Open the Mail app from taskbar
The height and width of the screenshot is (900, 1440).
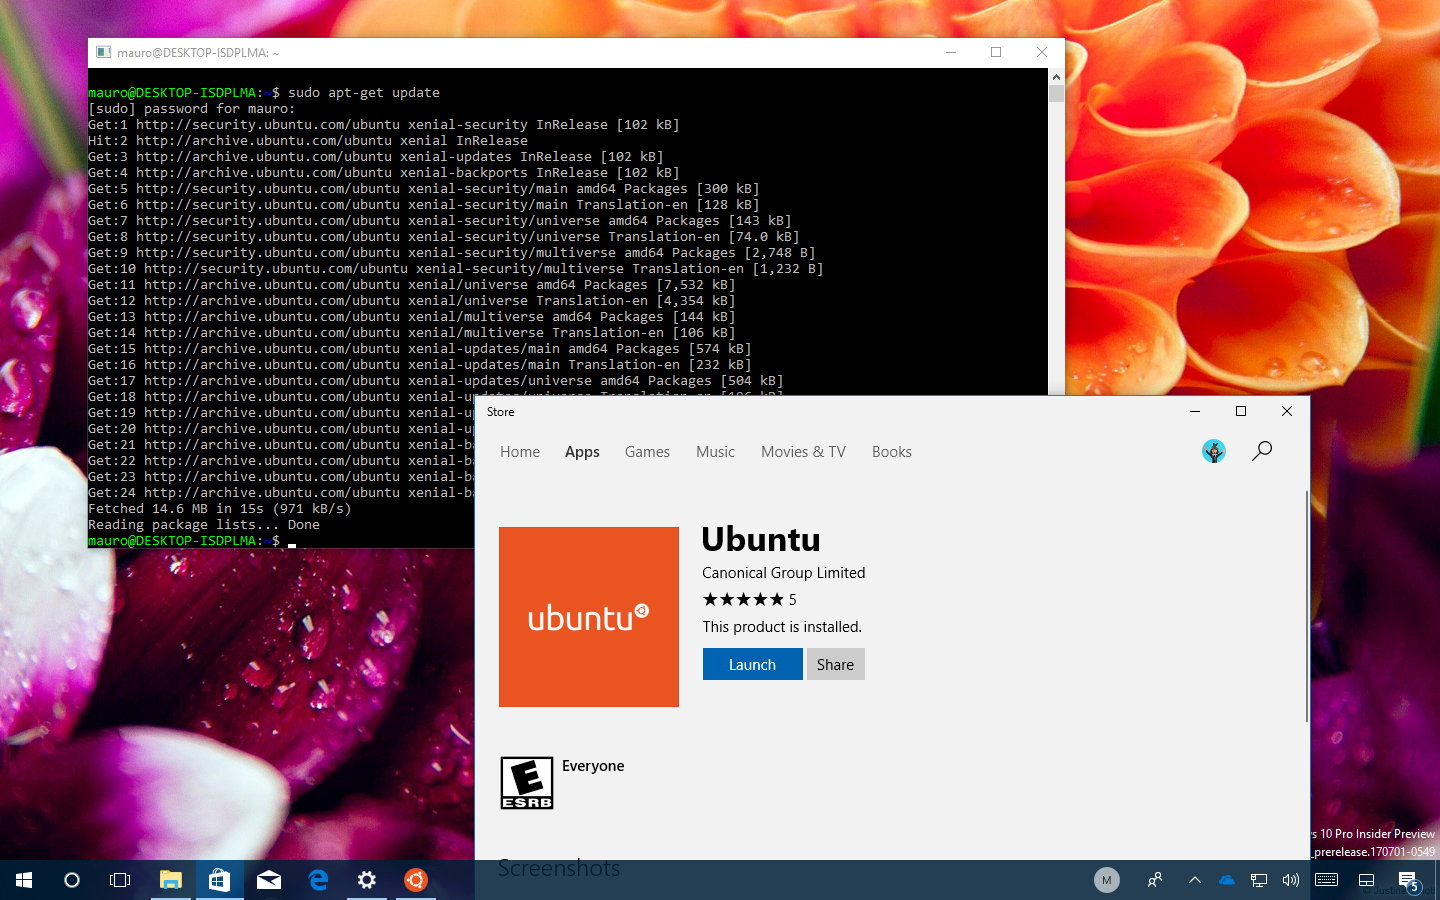[268, 880]
